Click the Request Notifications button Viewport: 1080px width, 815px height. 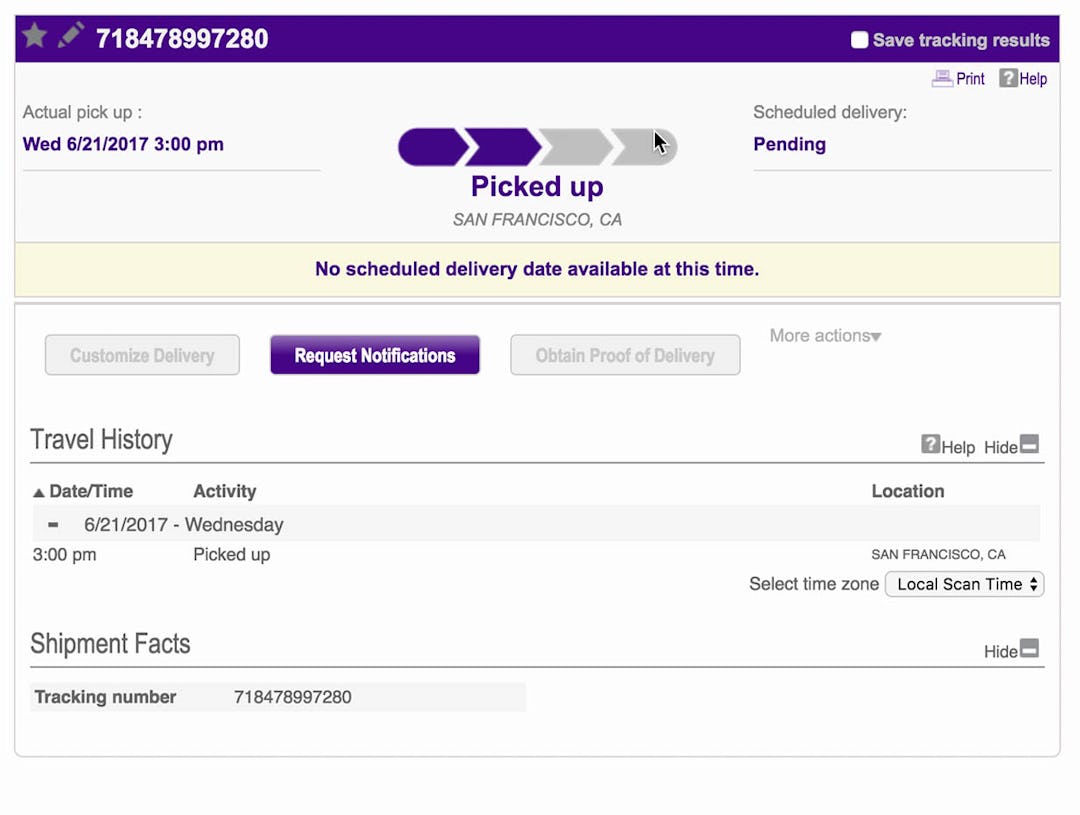374,354
